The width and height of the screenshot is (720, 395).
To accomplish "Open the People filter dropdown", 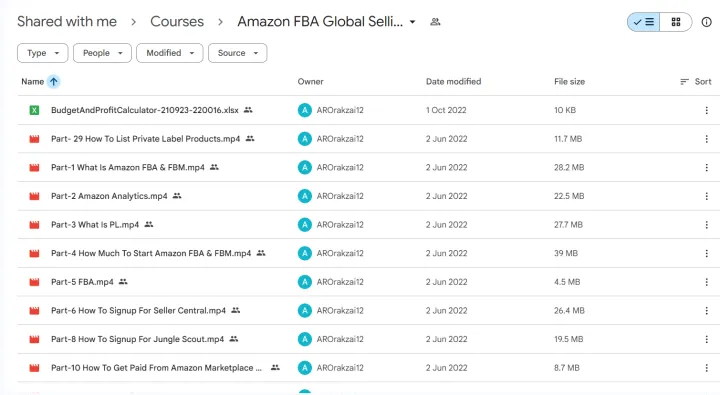I will click(x=102, y=53).
